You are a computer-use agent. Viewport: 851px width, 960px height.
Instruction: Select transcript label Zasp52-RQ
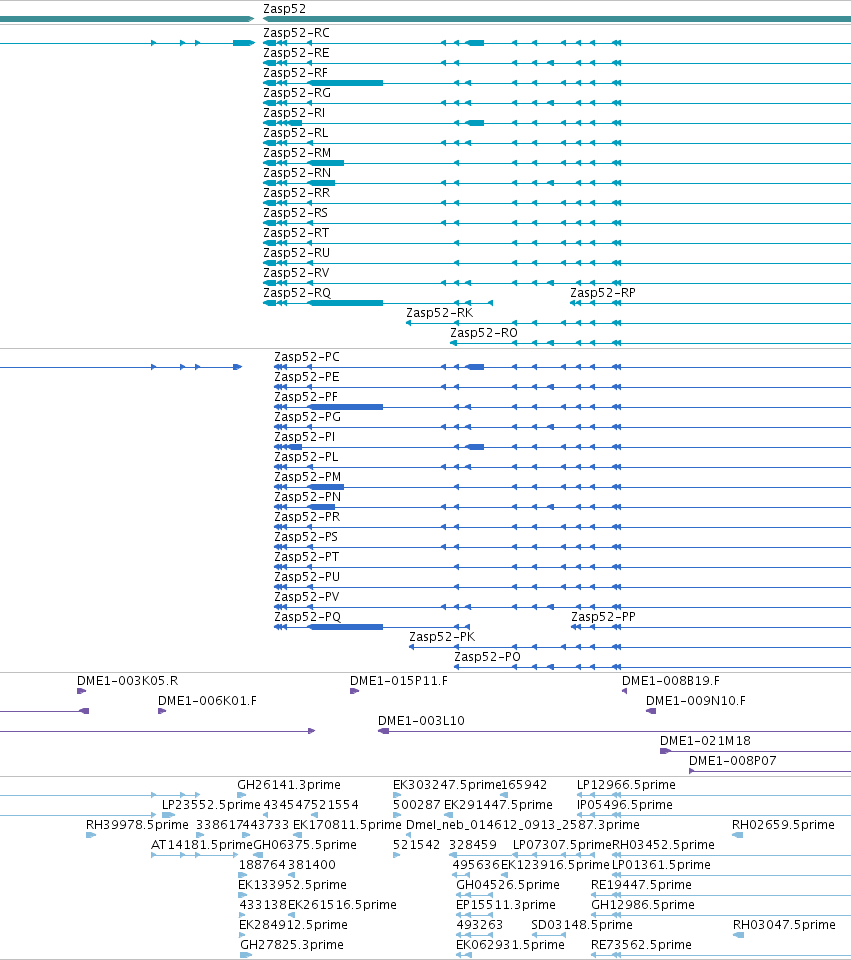point(297,293)
